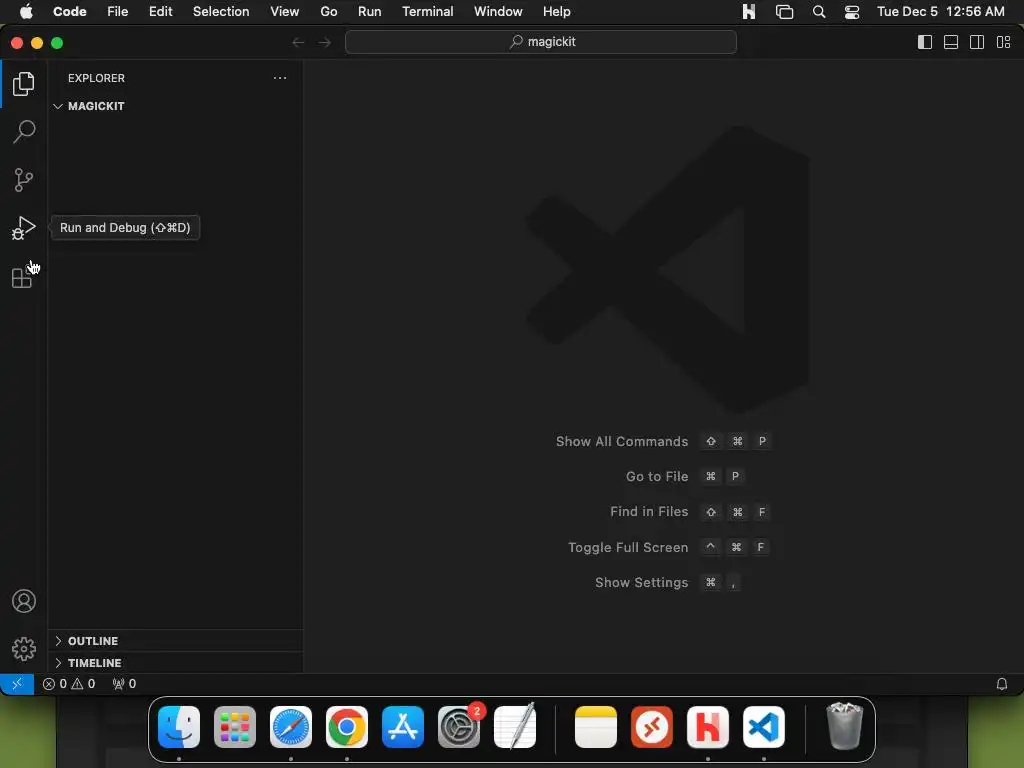Show errors and warnings count in status bar
Image resolution: width=1024 pixels, height=768 pixels.
[69, 684]
